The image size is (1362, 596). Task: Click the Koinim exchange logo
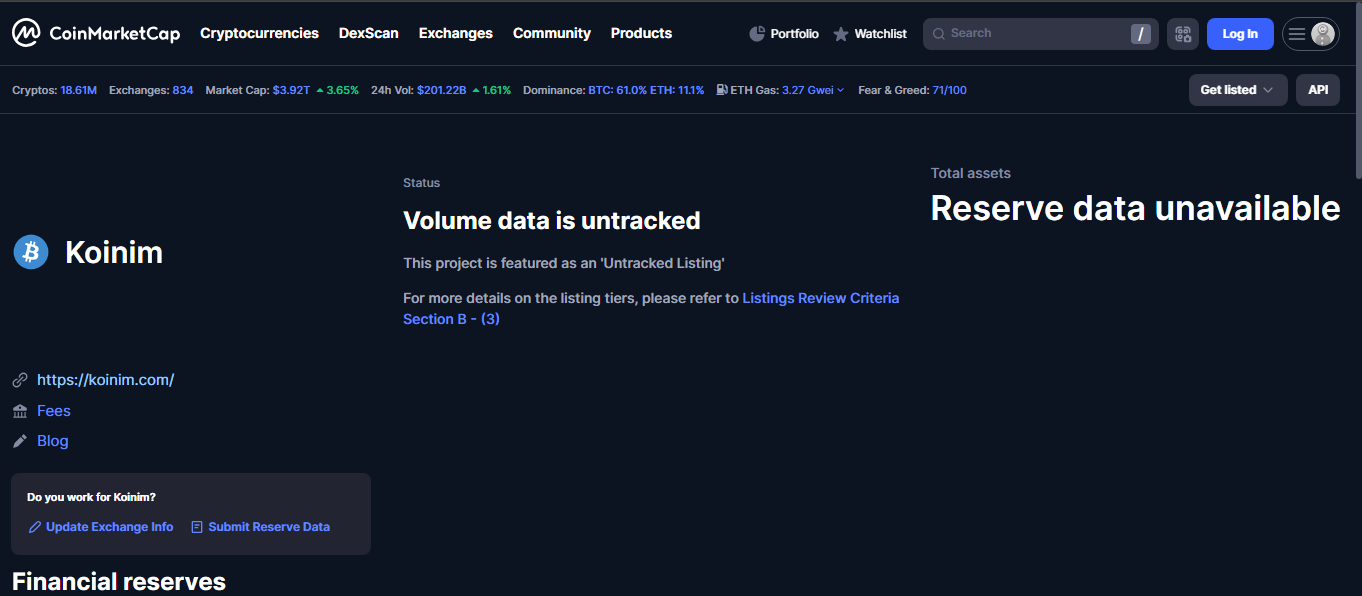pyautogui.click(x=31, y=252)
